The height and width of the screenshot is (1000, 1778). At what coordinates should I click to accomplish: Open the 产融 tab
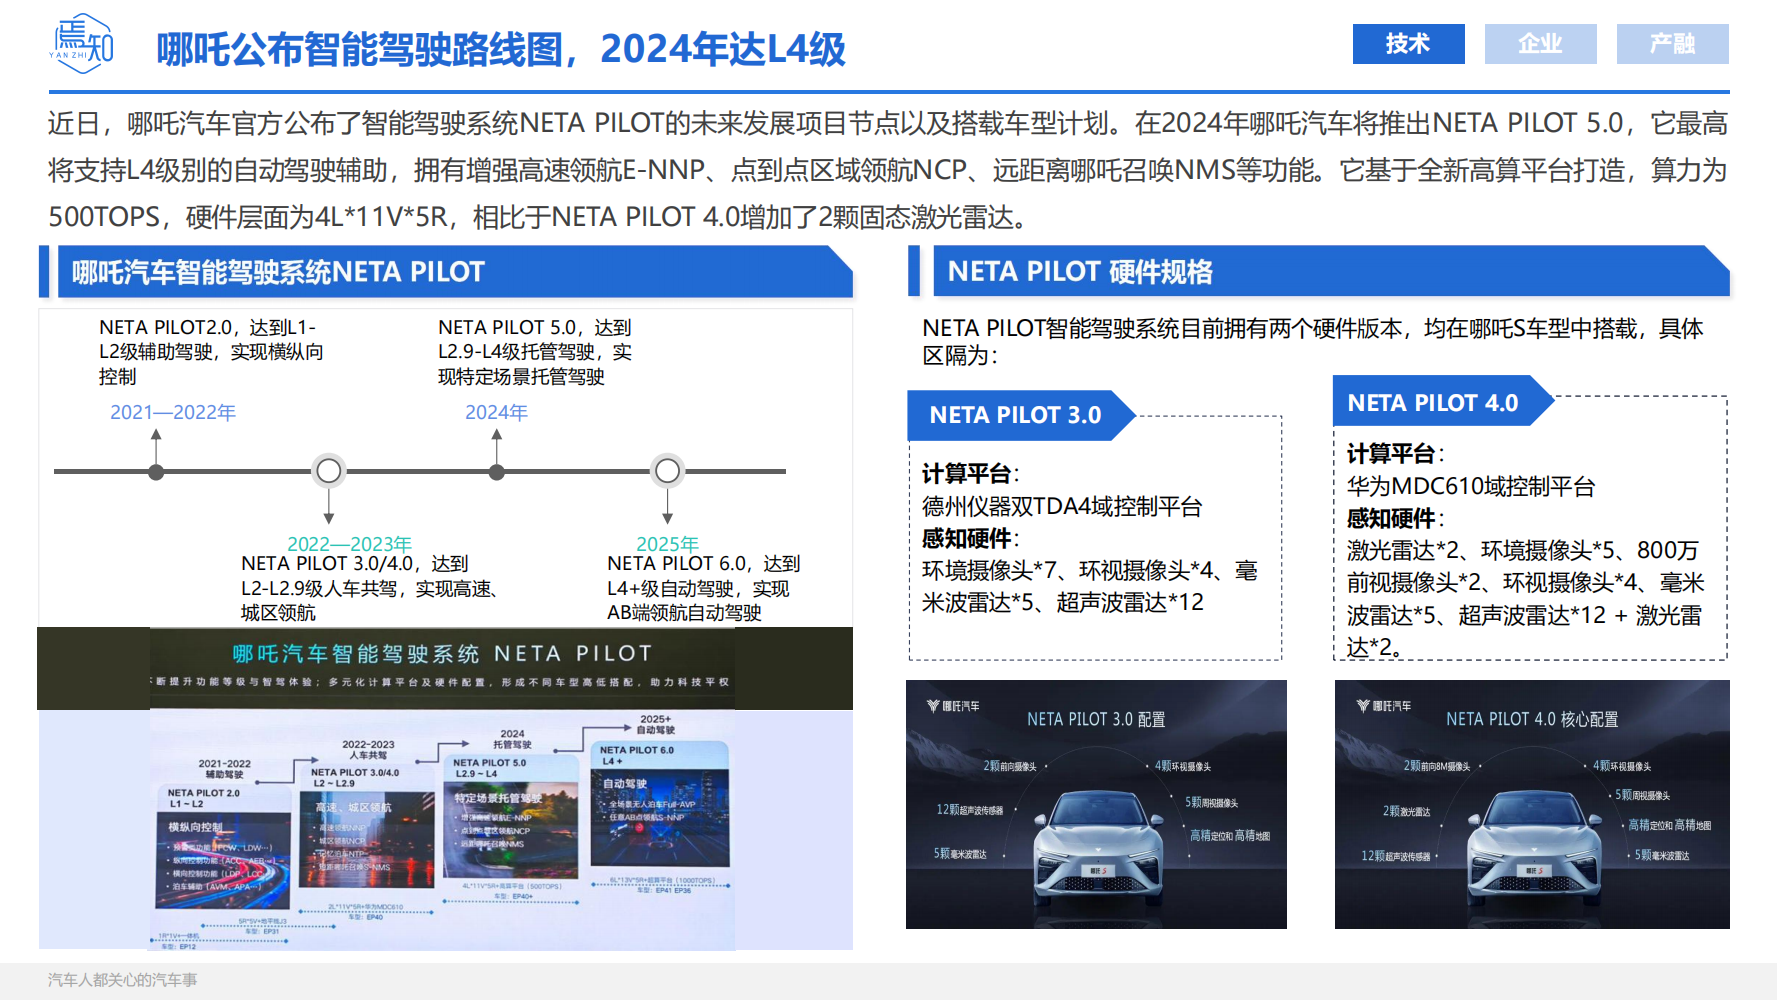tap(1672, 44)
